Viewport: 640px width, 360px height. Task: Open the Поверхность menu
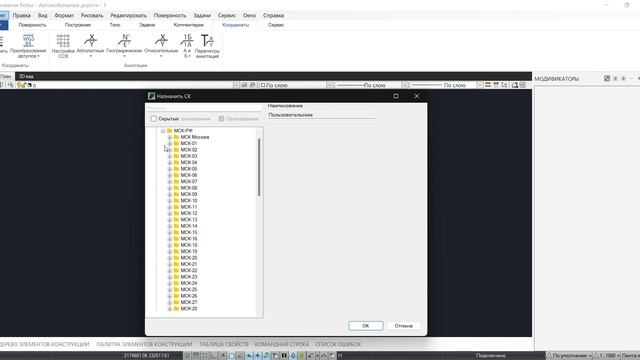pyautogui.click(x=170, y=15)
